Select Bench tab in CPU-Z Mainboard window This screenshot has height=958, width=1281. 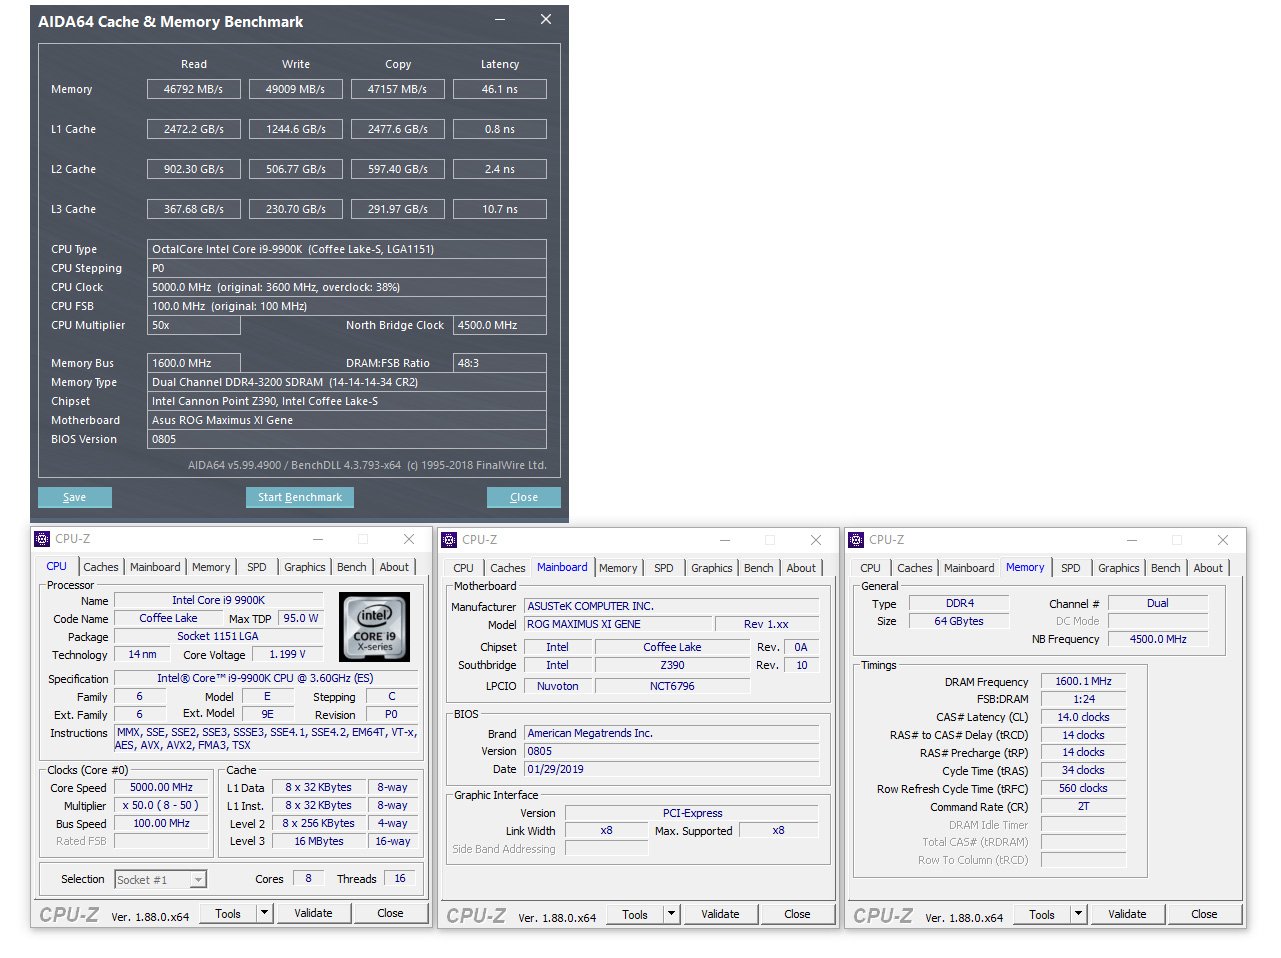point(758,568)
